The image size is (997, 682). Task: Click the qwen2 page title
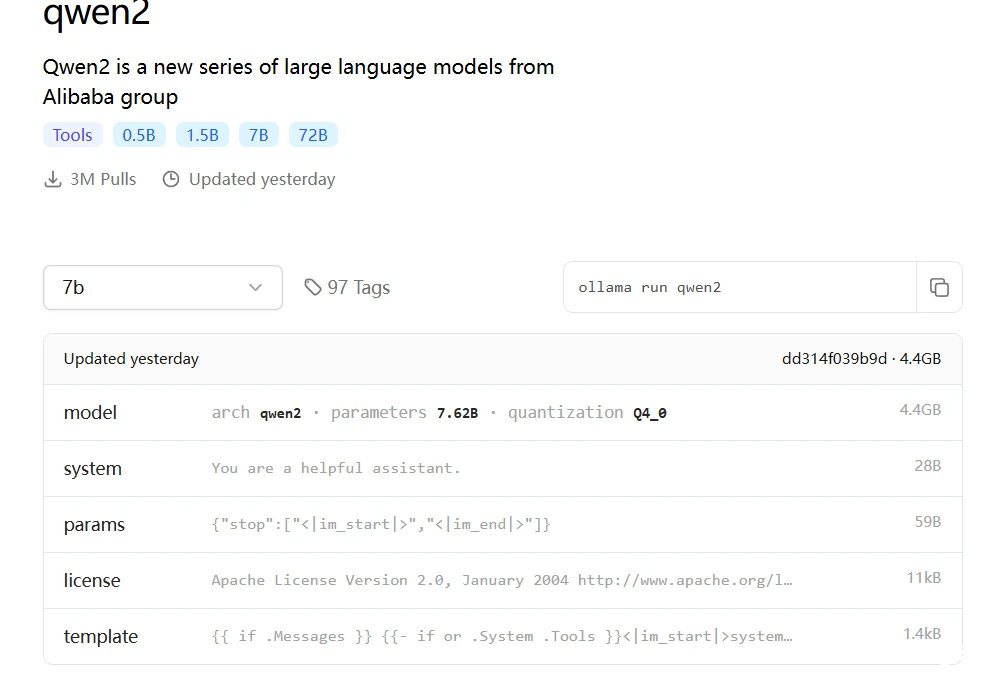click(96, 13)
